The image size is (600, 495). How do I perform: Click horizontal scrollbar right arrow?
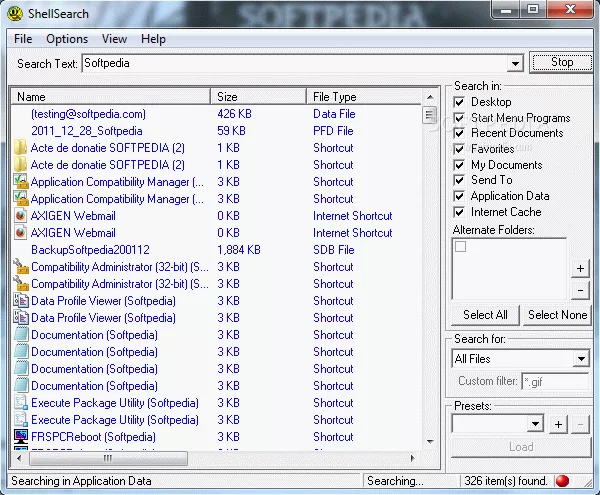412,458
